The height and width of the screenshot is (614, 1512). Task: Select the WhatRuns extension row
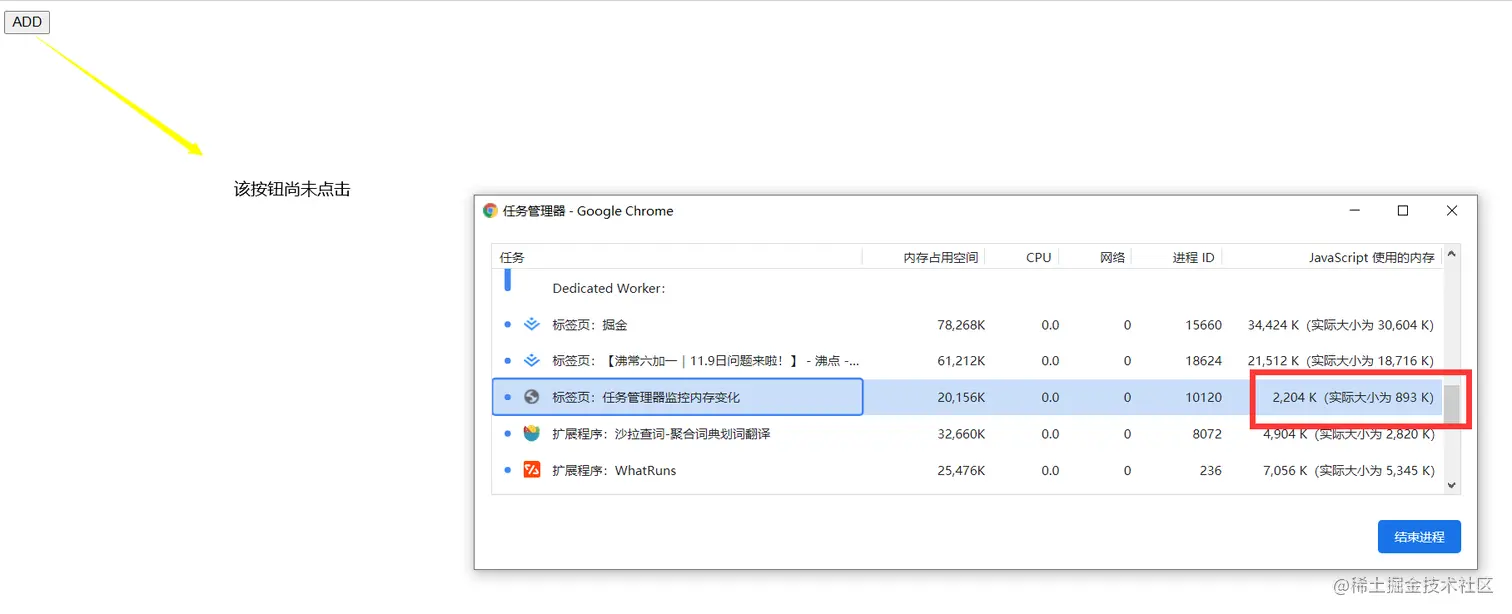click(x=967, y=470)
